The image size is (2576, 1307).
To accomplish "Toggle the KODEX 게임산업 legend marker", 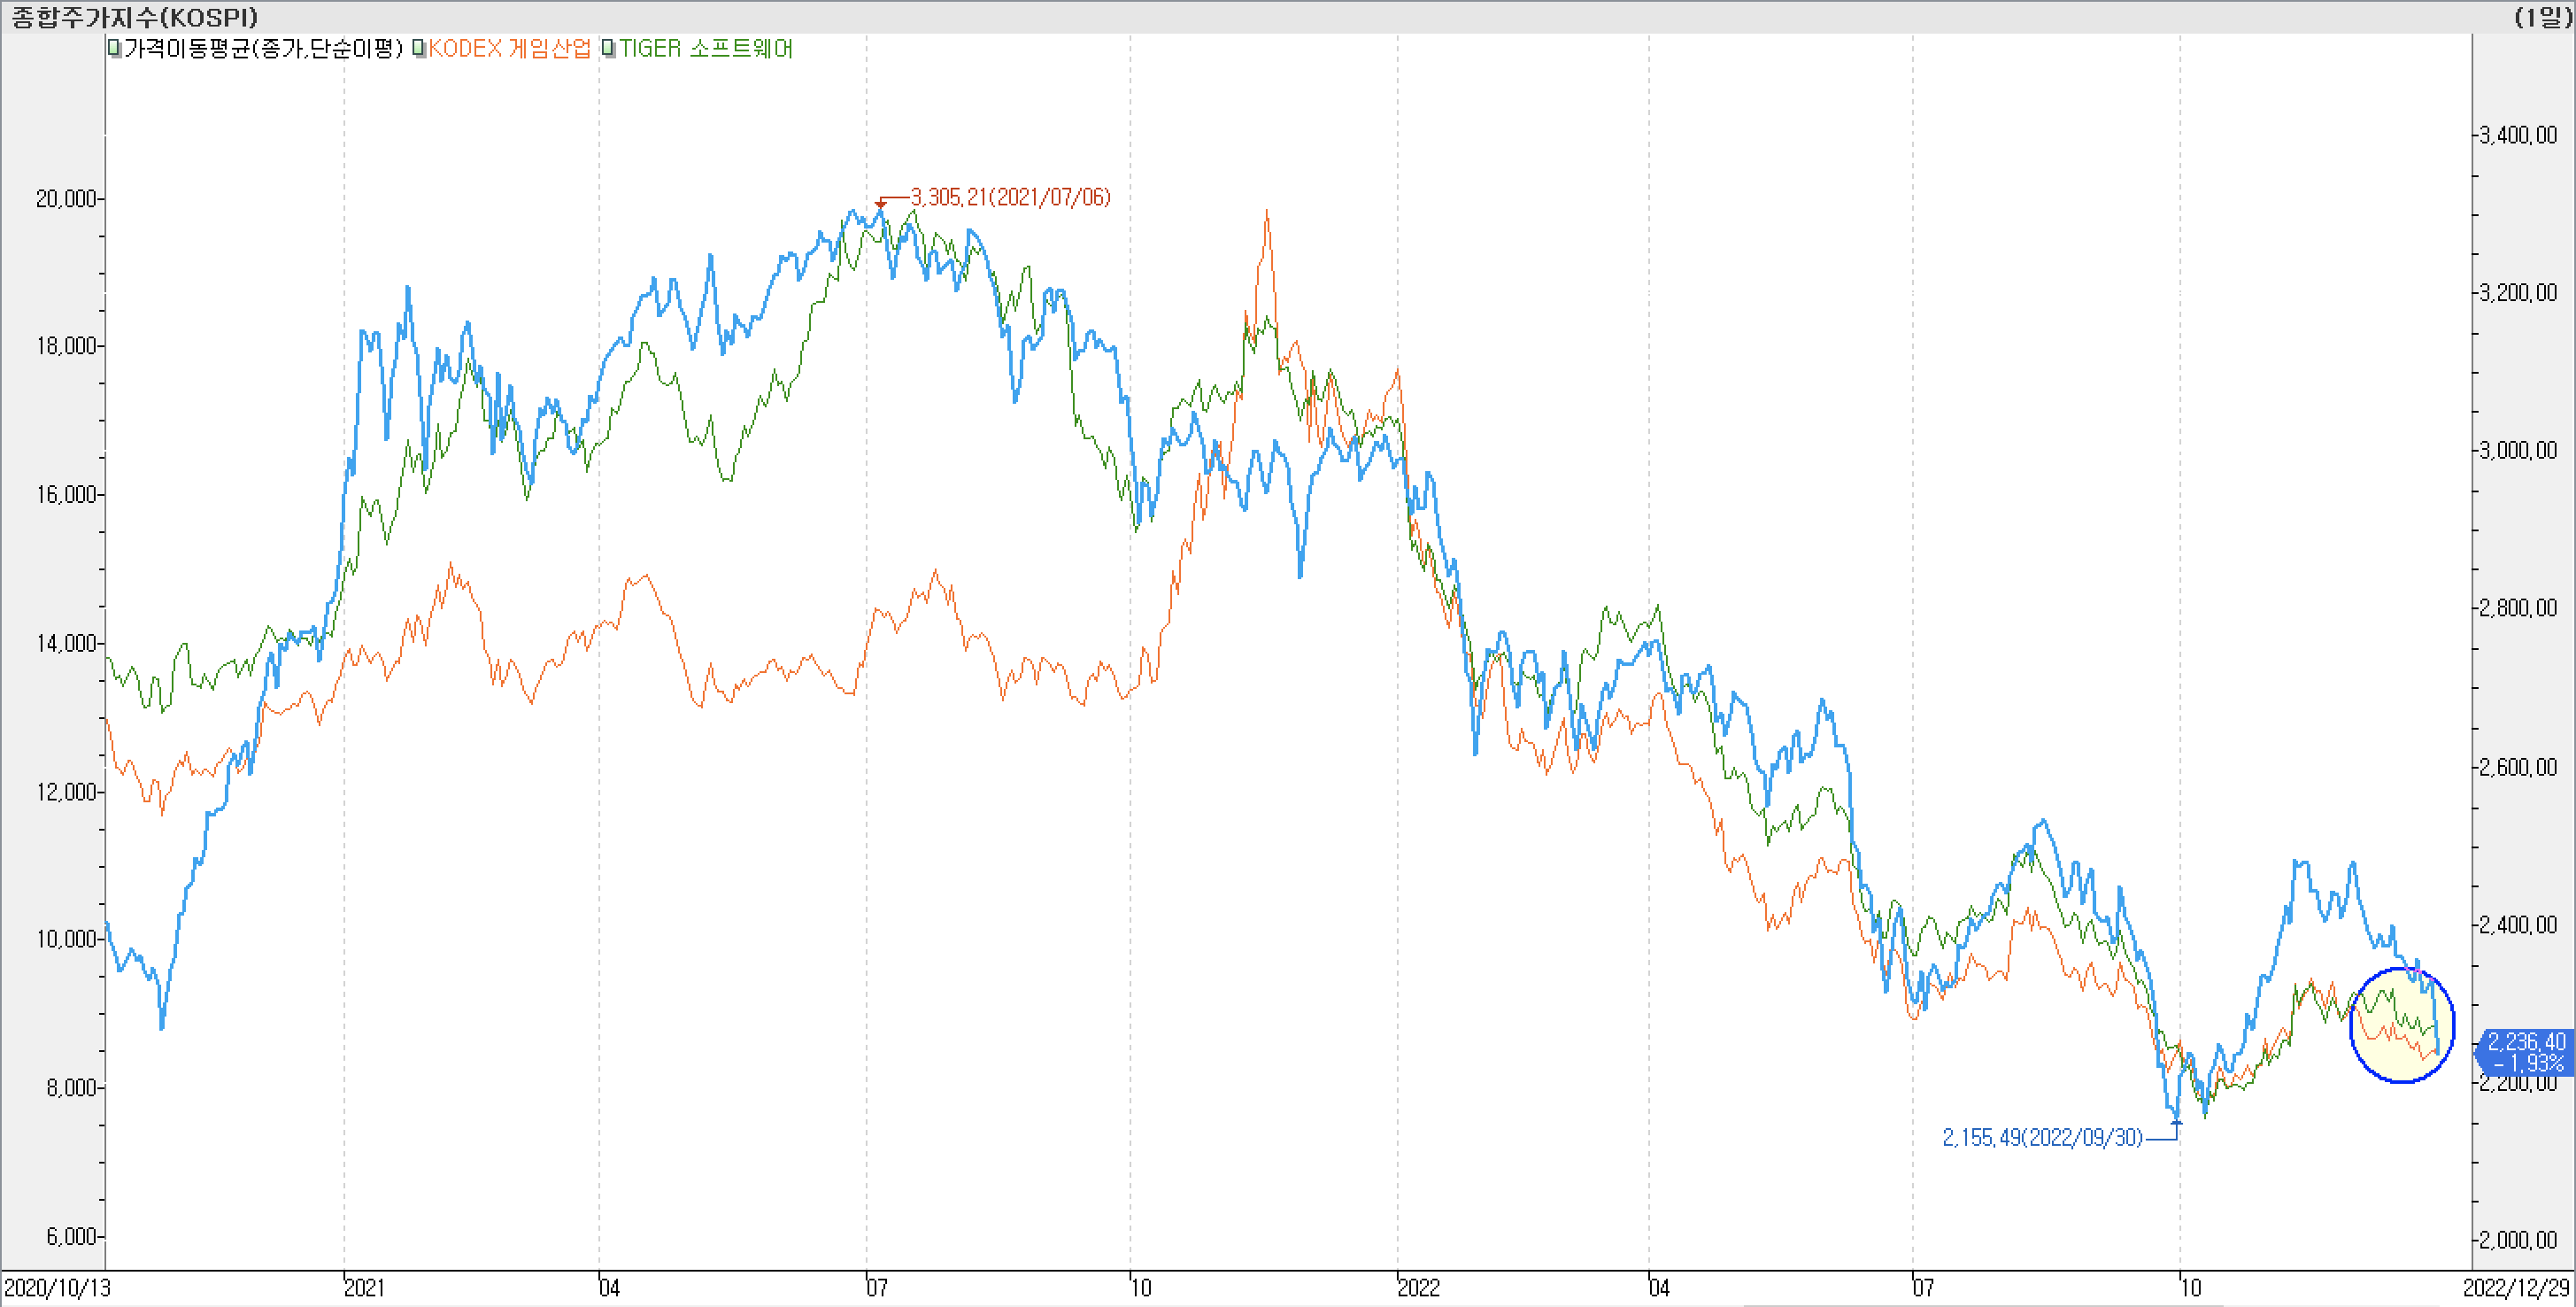I will click(x=420, y=48).
